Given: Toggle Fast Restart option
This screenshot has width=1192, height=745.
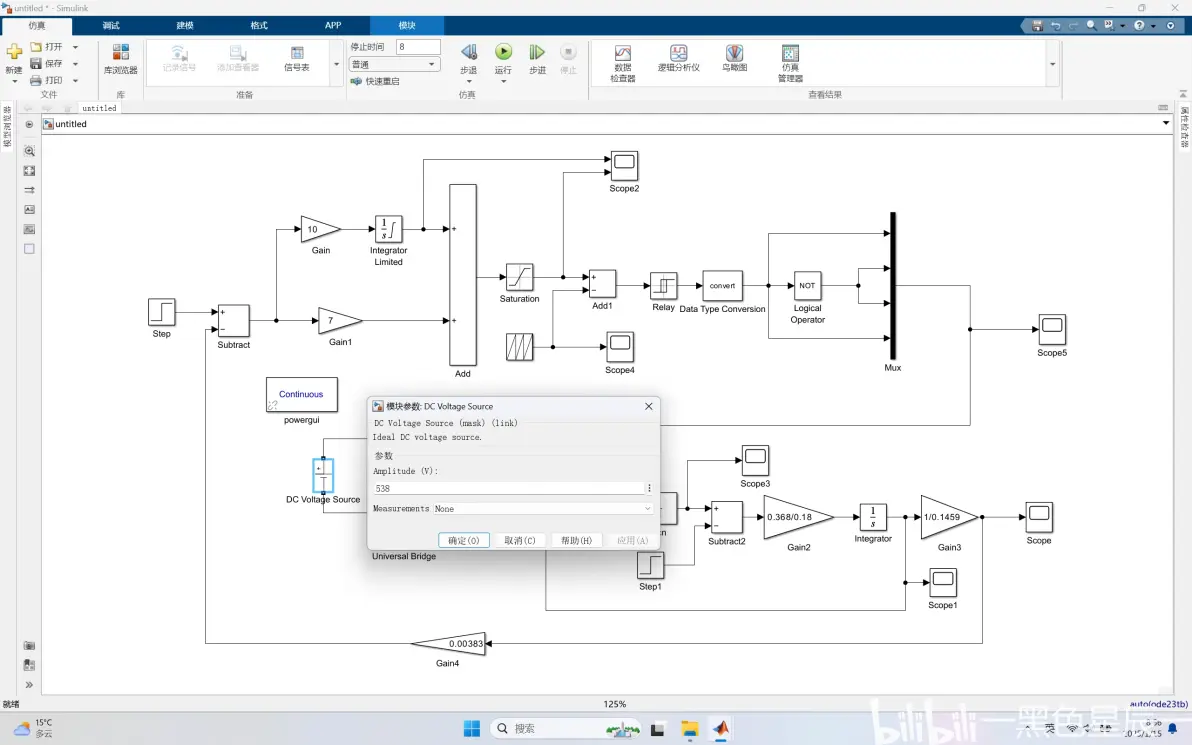Looking at the screenshot, I should click(376, 81).
